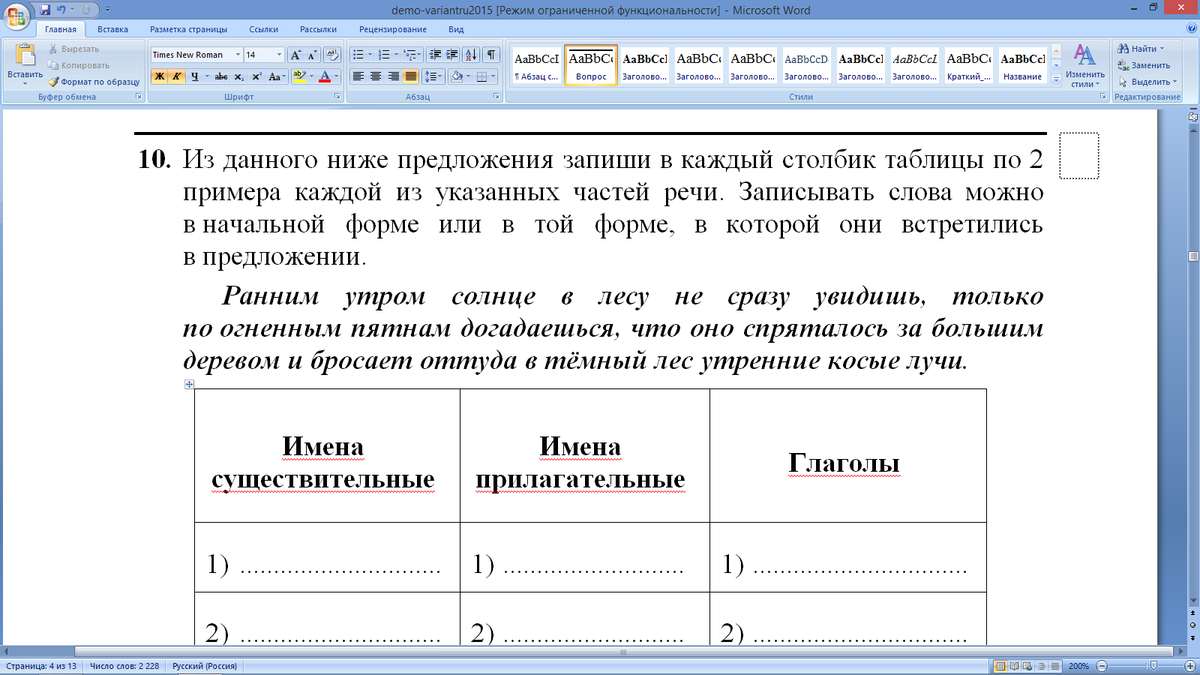
Task: Apply the Краткий_... style
Action: pos(968,66)
